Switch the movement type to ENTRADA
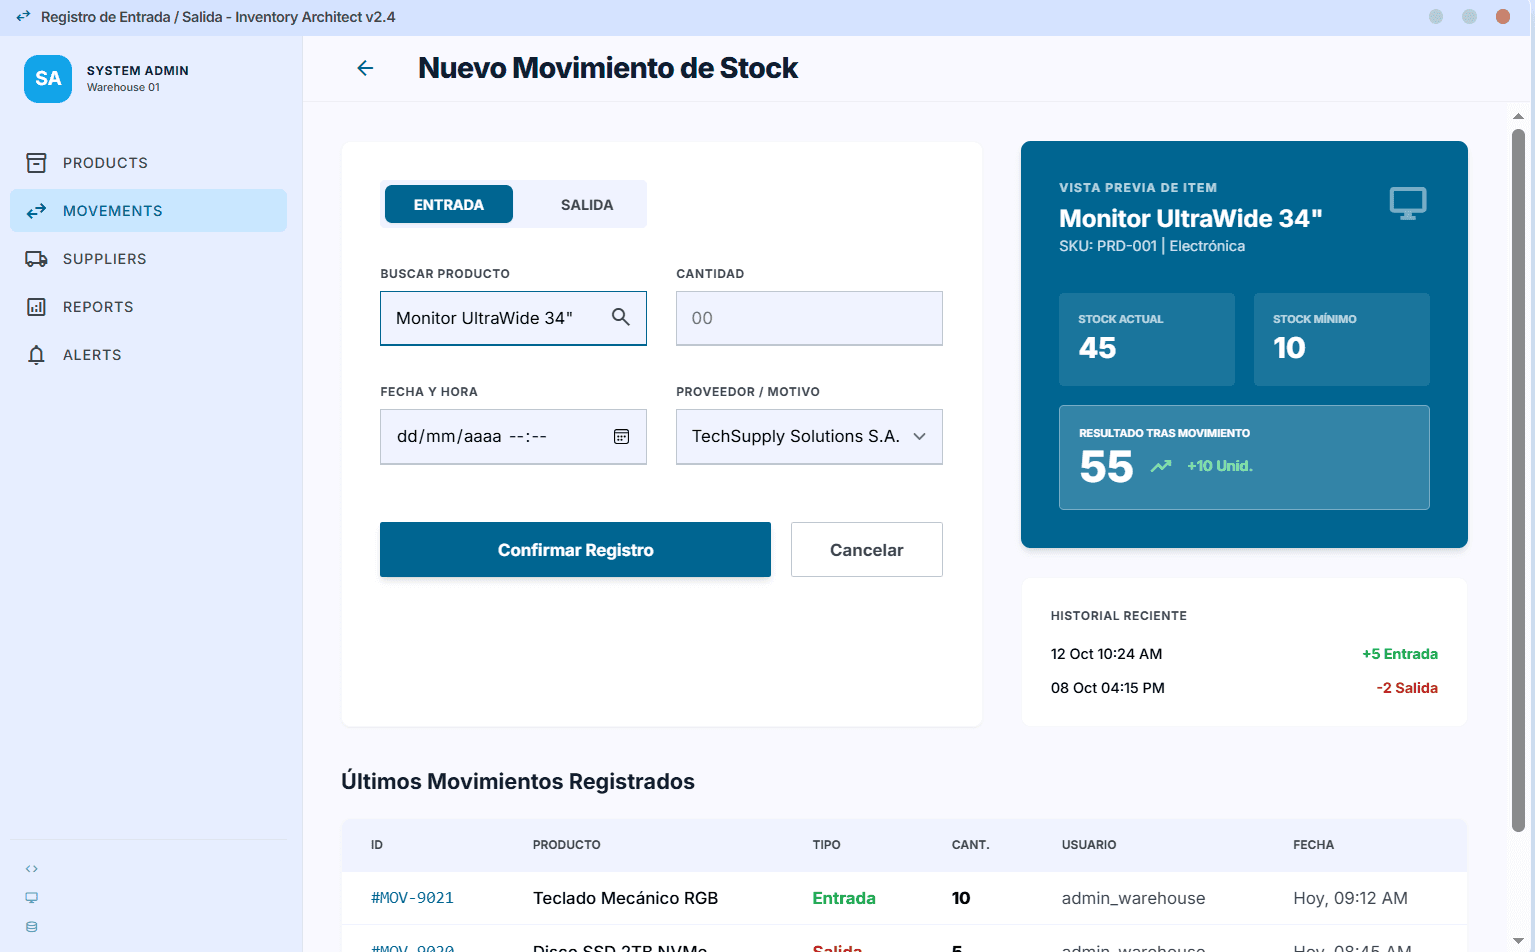 click(x=449, y=204)
